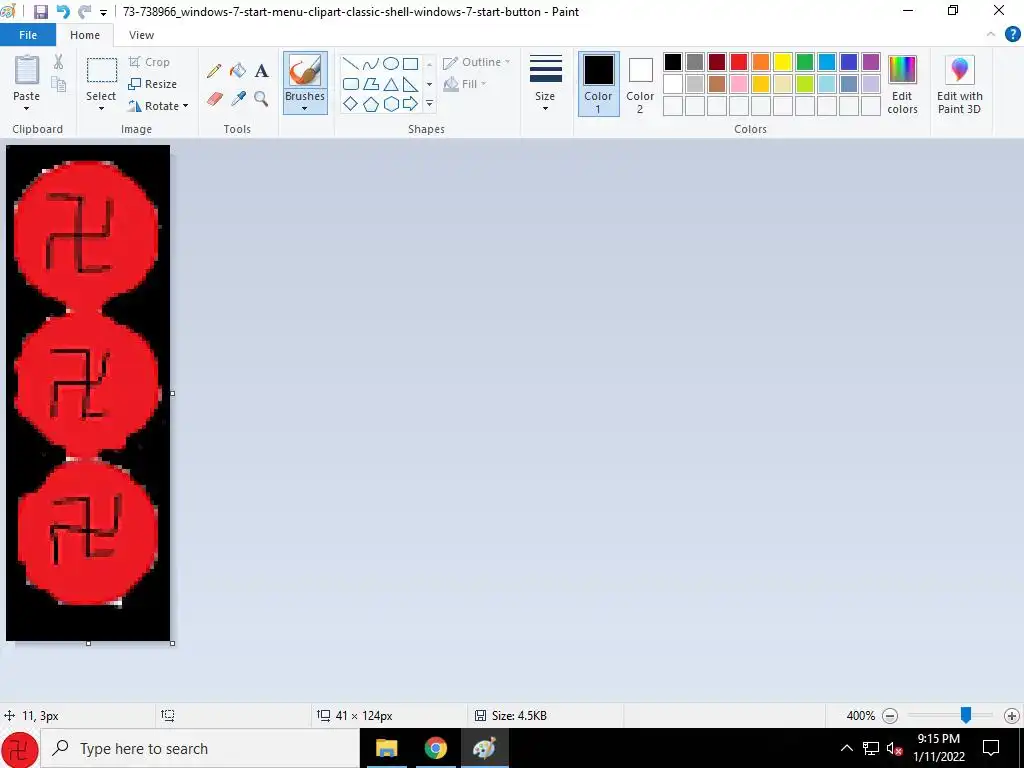Select the Right triangle shape

tap(410, 84)
